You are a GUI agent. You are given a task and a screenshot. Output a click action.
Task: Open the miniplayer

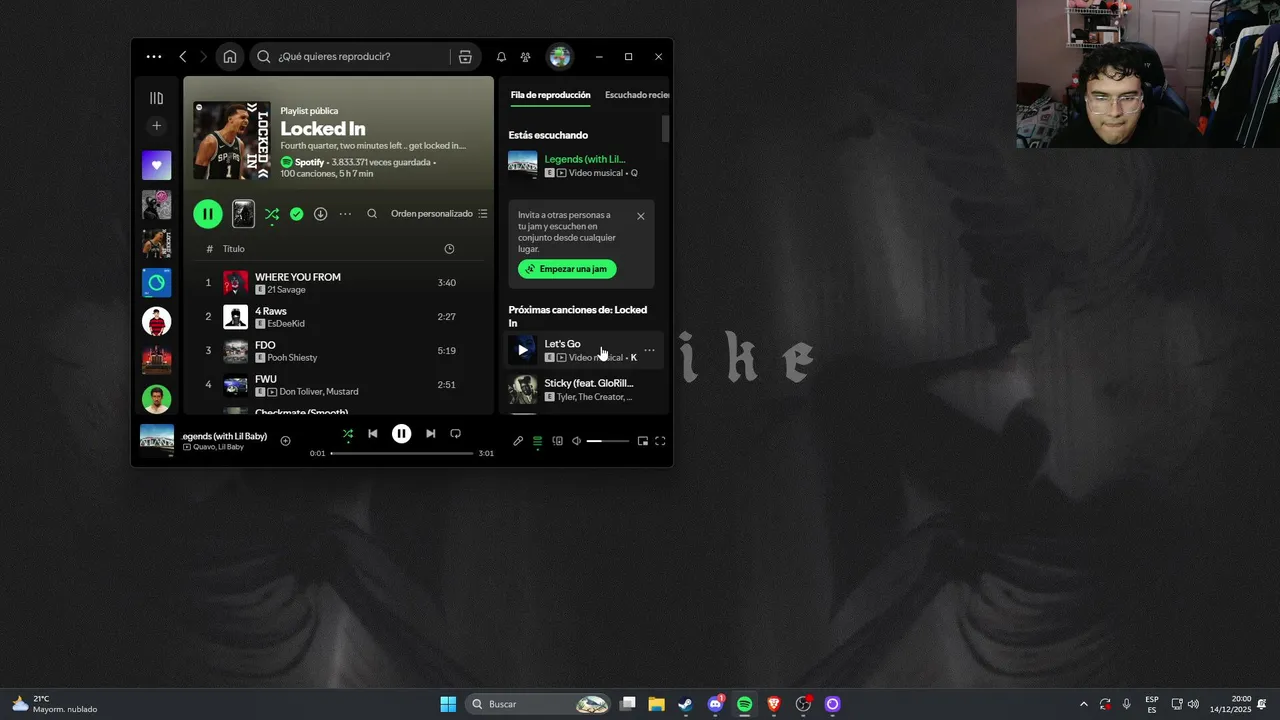[x=643, y=441]
